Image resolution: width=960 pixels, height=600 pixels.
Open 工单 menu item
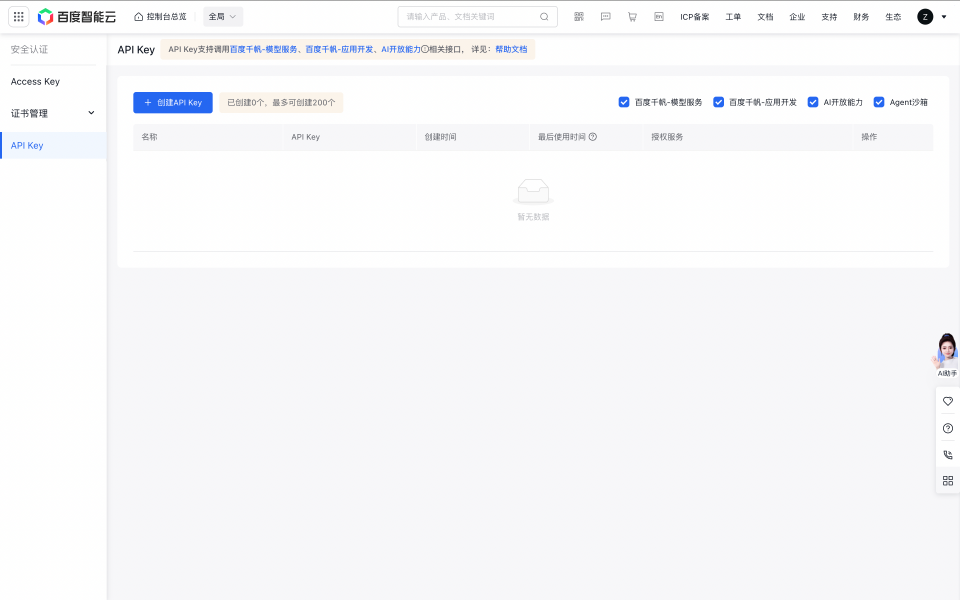coord(733,17)
